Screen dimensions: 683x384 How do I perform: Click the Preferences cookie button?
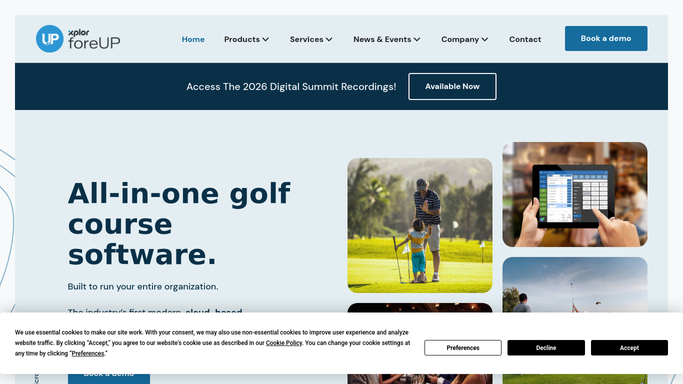coord(463,348)
